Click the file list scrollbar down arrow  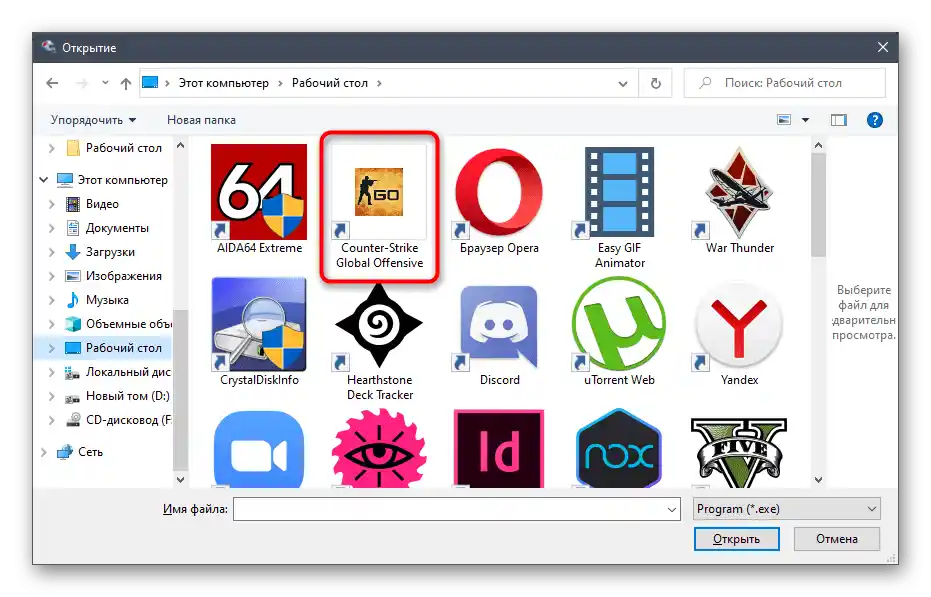[x=818, y=479]
